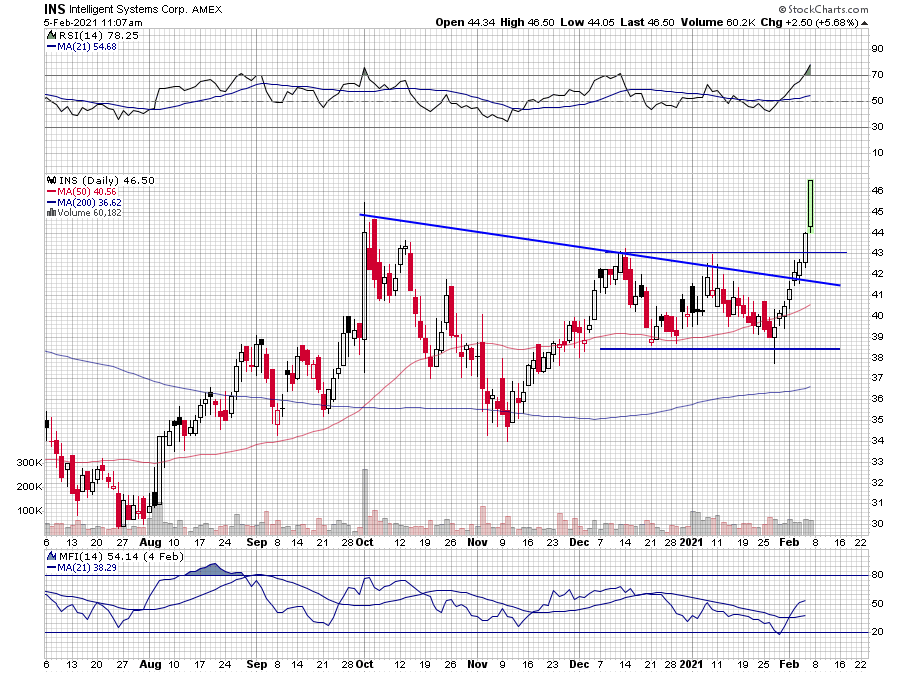Image resolution: width=900 pixels, height=673 pixels.
Task: Click the RSI(14) indicator legend icon
Action: point(51,35)
